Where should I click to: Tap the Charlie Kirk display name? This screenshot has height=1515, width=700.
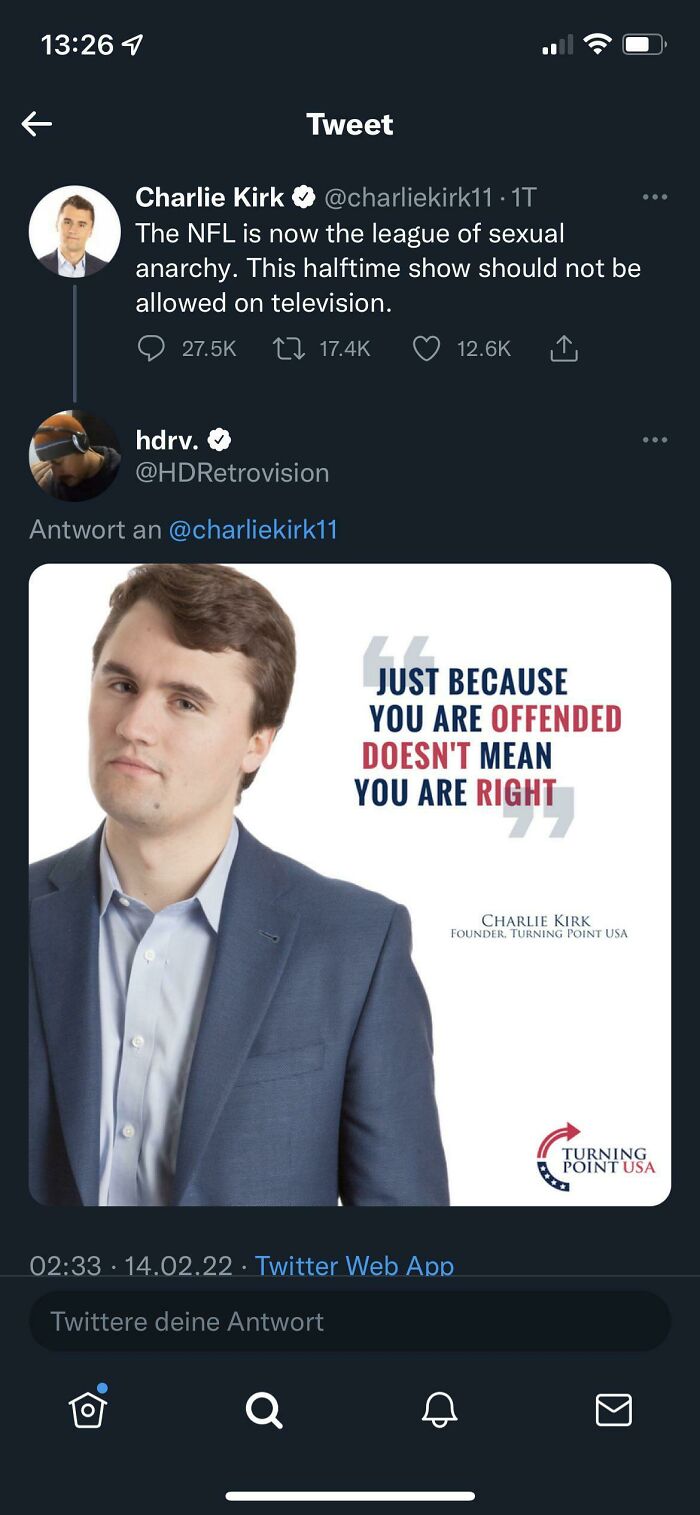click(x=210, y=197)
